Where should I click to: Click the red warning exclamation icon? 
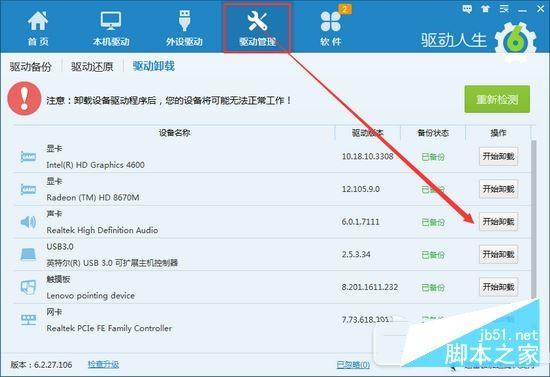click(24, 99)
